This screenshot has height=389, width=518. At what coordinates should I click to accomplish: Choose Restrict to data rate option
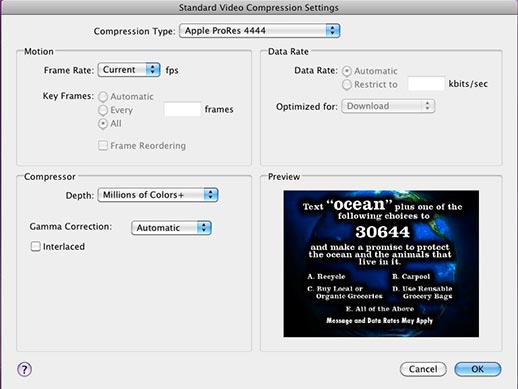click(x=347, y=85)
